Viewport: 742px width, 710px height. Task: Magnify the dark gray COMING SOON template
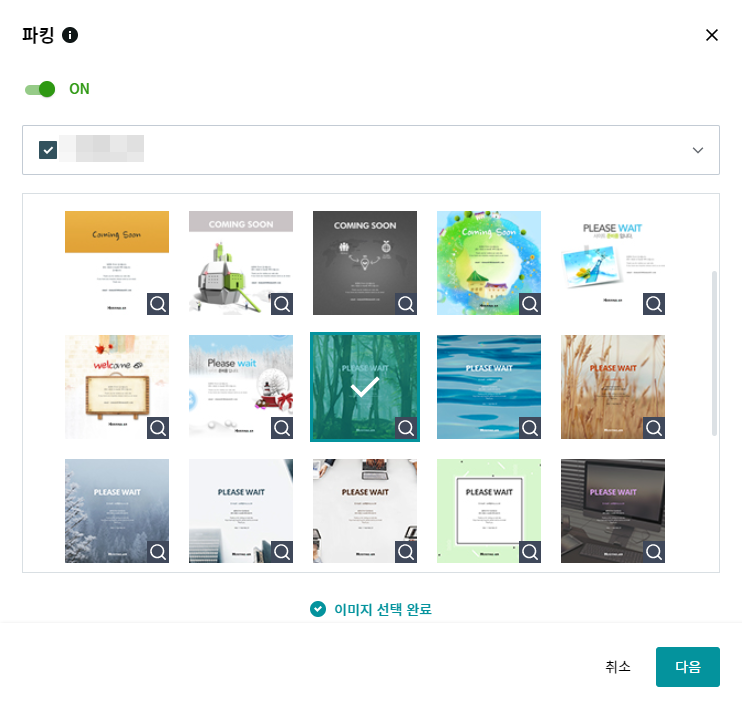[x=406, y=304]
